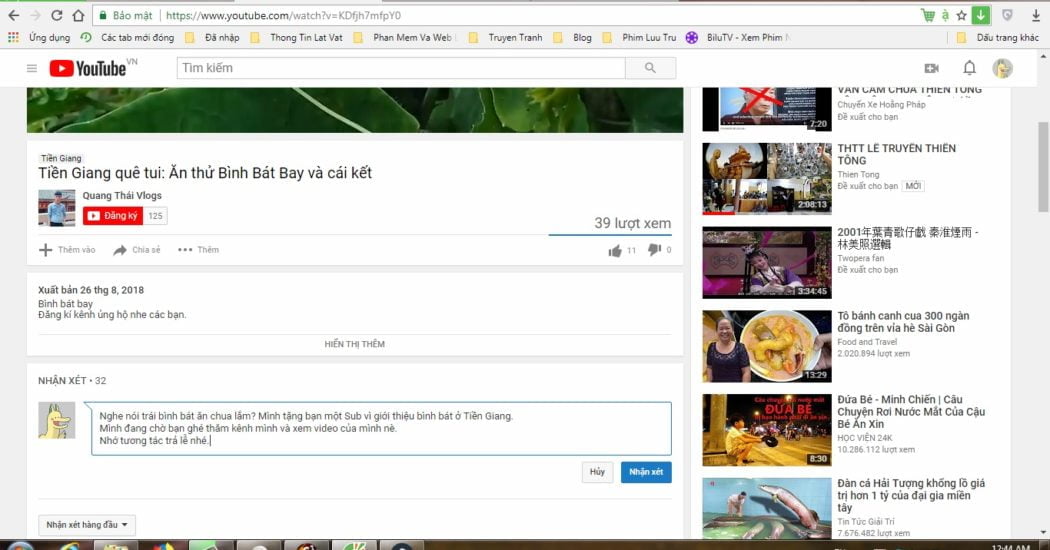This screenshot has height=550, width=1050.
Task: Cancel the comment with Hủy
Action: click(597, 472)
